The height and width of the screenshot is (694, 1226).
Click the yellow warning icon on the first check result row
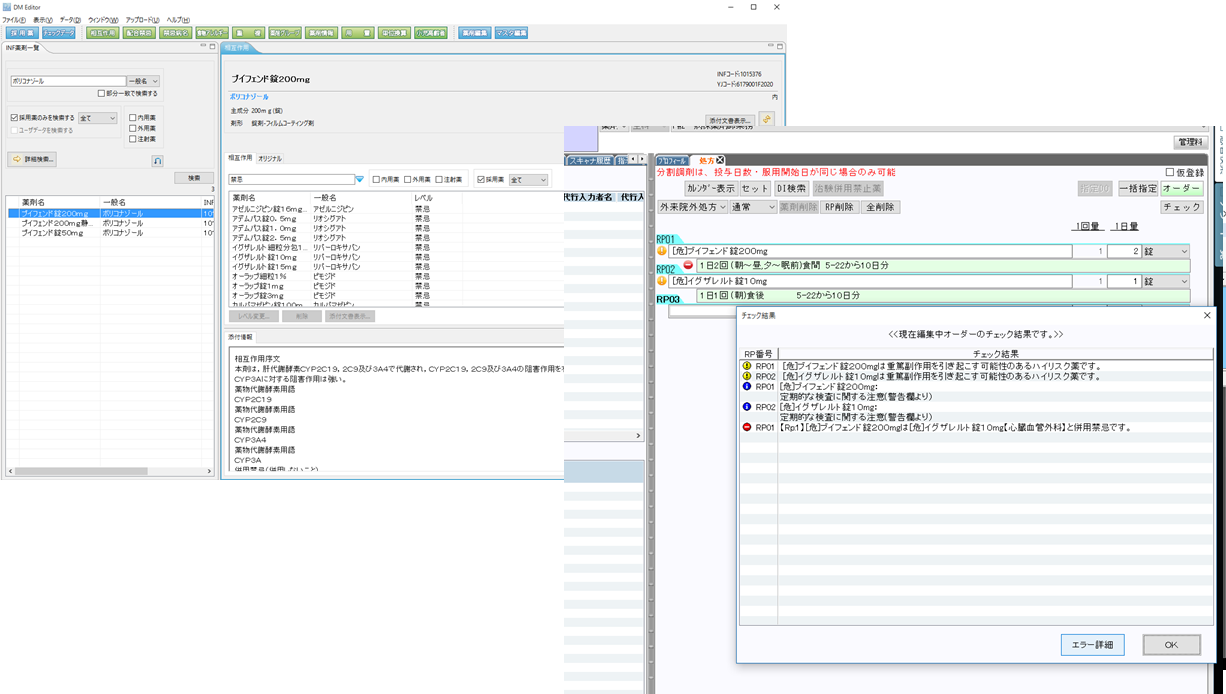(x=747, y=366)
